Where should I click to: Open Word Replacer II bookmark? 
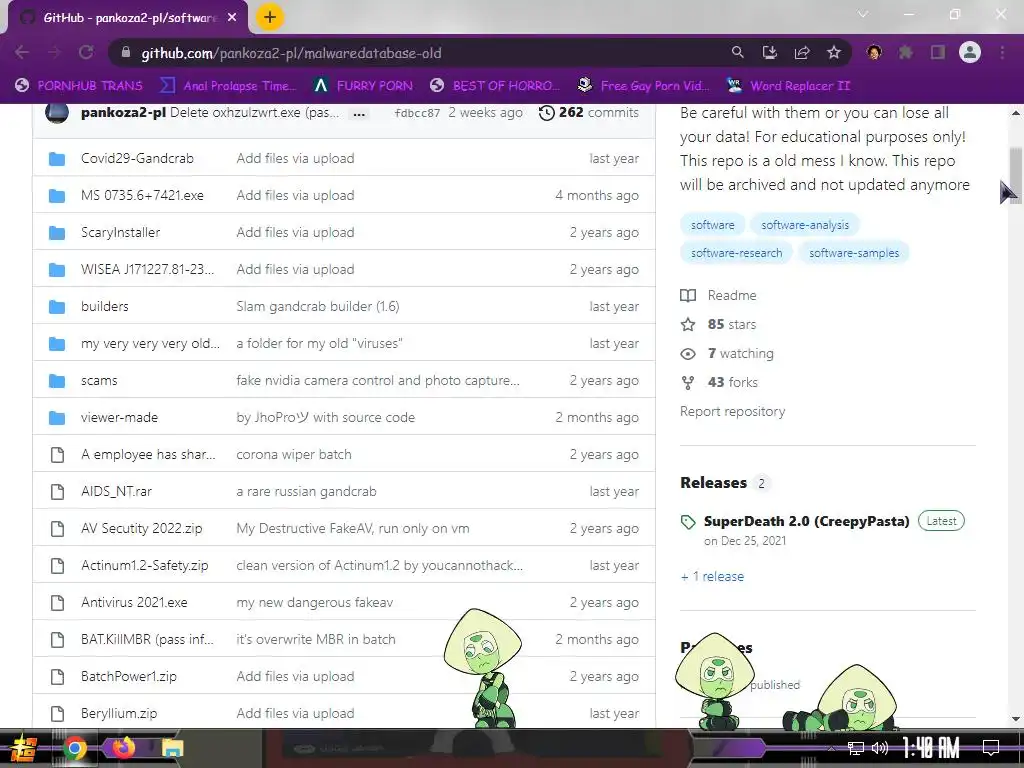point(789,86)
